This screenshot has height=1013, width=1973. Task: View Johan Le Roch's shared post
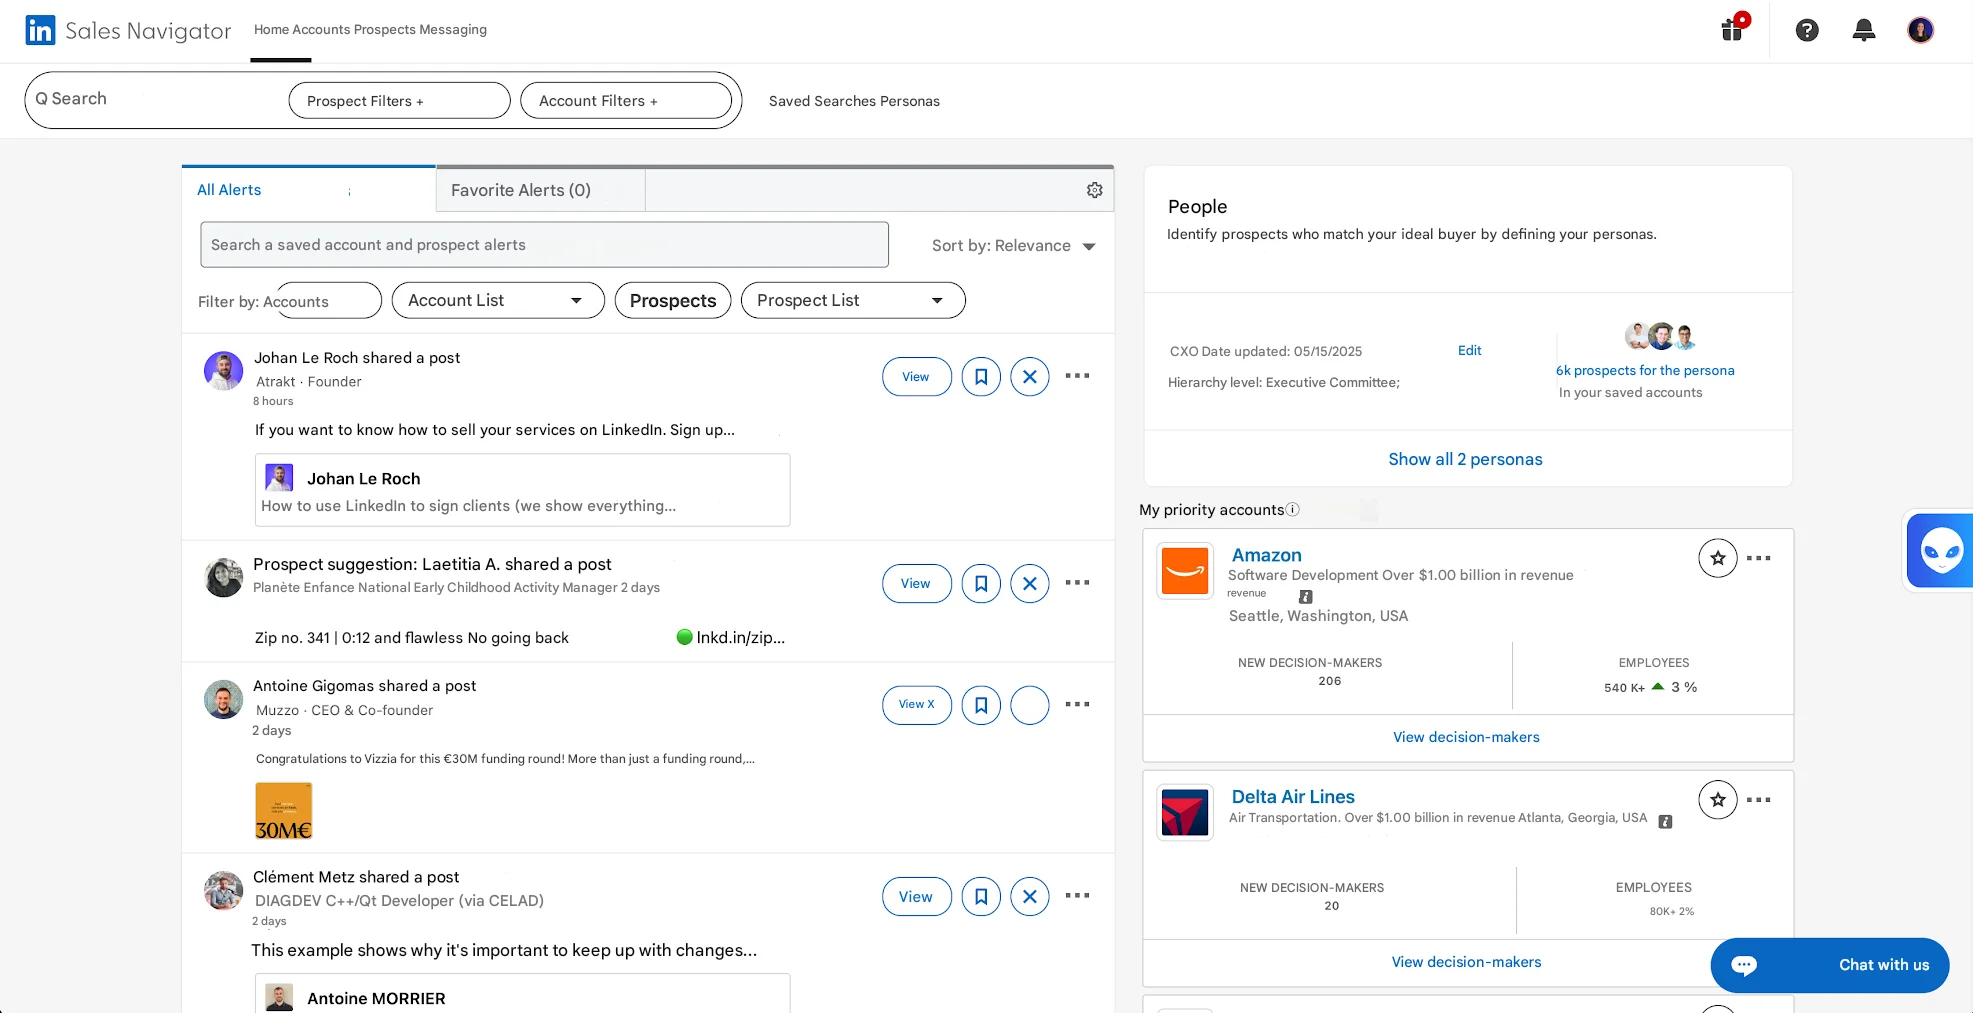pyautogui.click(x=917, y=377)
